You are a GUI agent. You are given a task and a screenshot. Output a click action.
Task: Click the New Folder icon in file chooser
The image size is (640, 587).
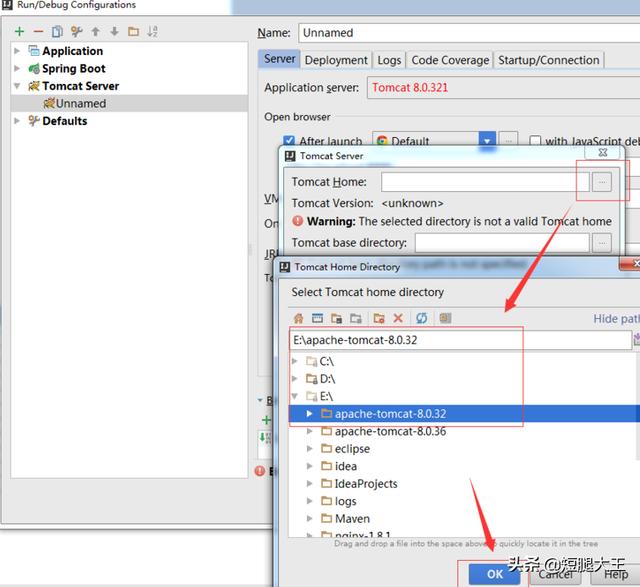(x=378, y=318)
